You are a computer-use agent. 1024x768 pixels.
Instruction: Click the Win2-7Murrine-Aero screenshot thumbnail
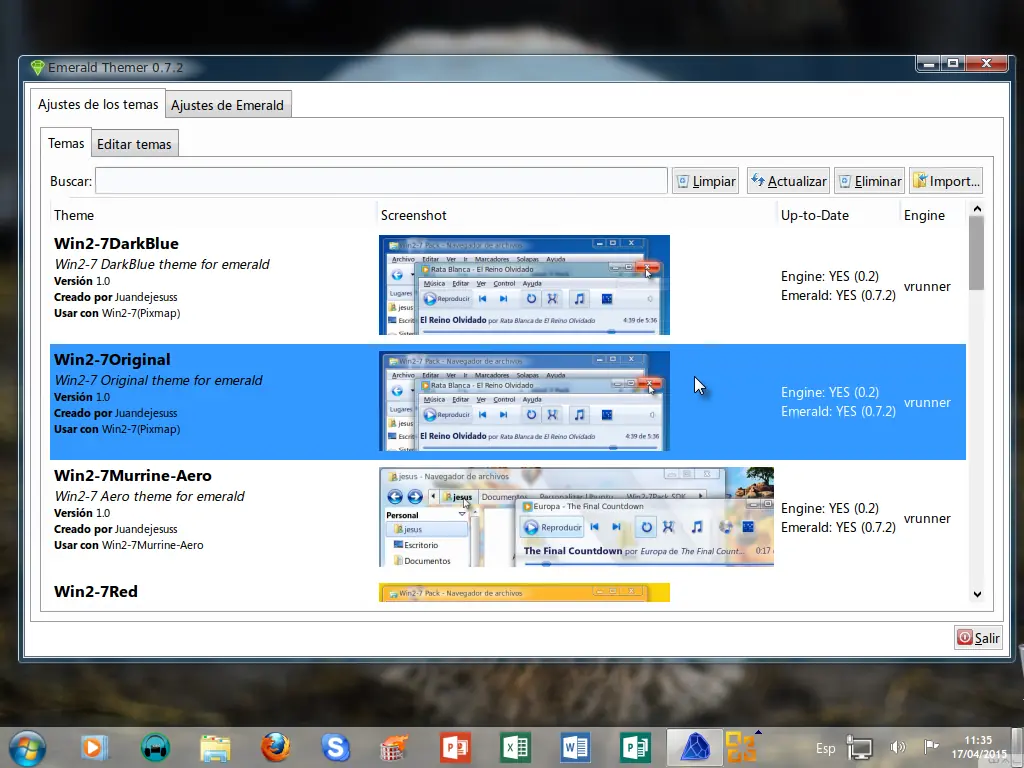[x=577, y=517]
